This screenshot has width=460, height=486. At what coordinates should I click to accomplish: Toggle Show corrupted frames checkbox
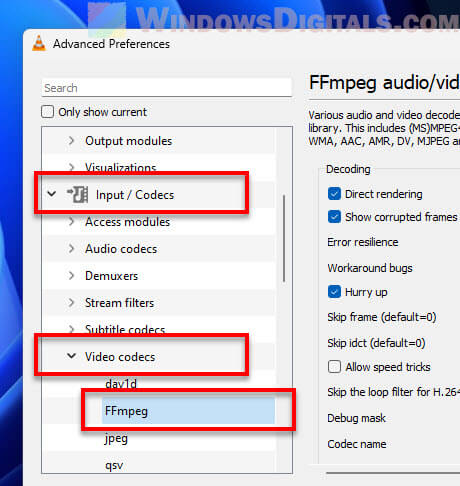pyautogui.click(x=334, y=217)
